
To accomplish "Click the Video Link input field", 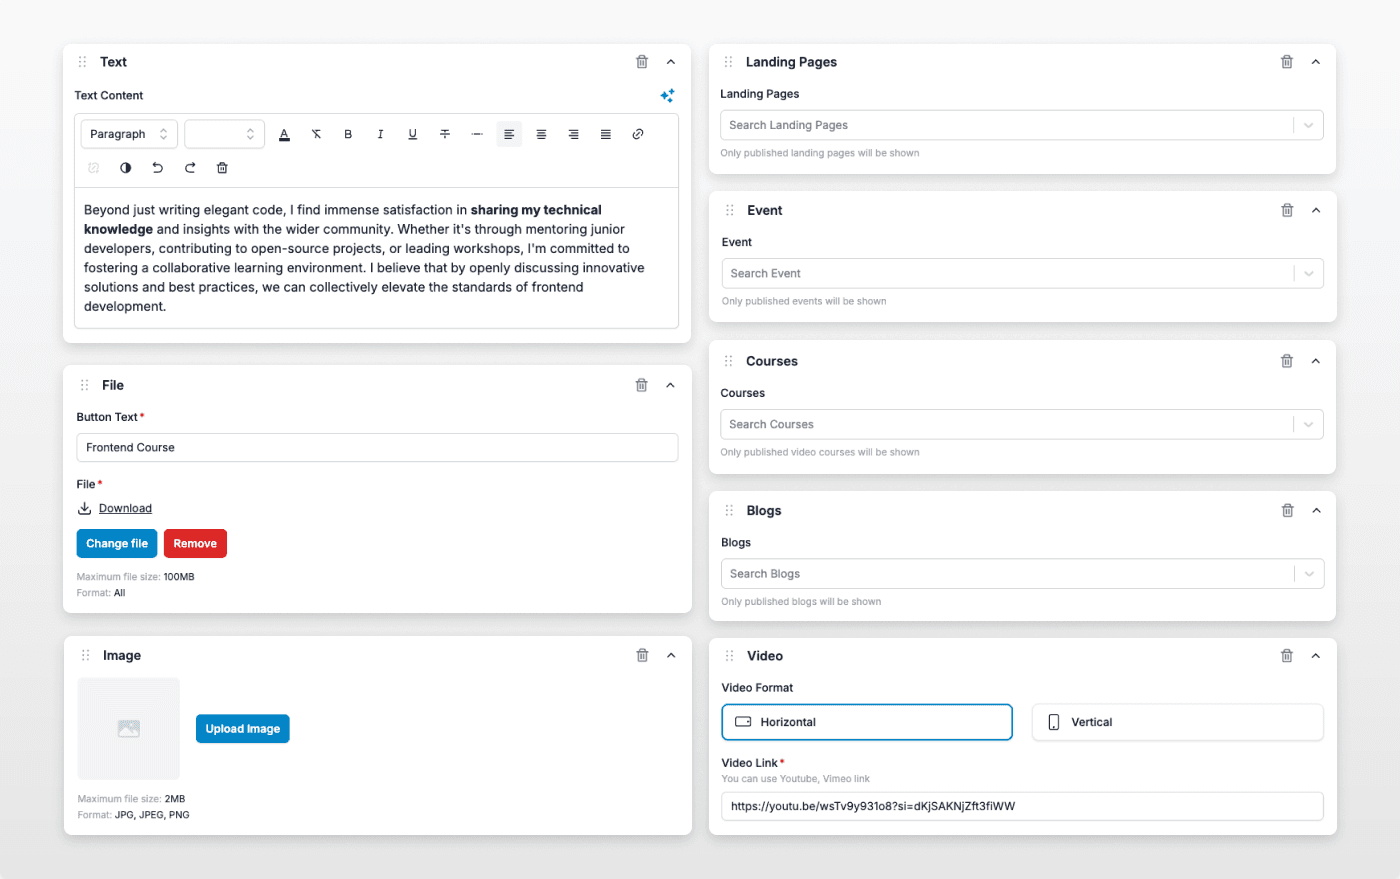I will pyautogui.click(x=1021, y=806).
